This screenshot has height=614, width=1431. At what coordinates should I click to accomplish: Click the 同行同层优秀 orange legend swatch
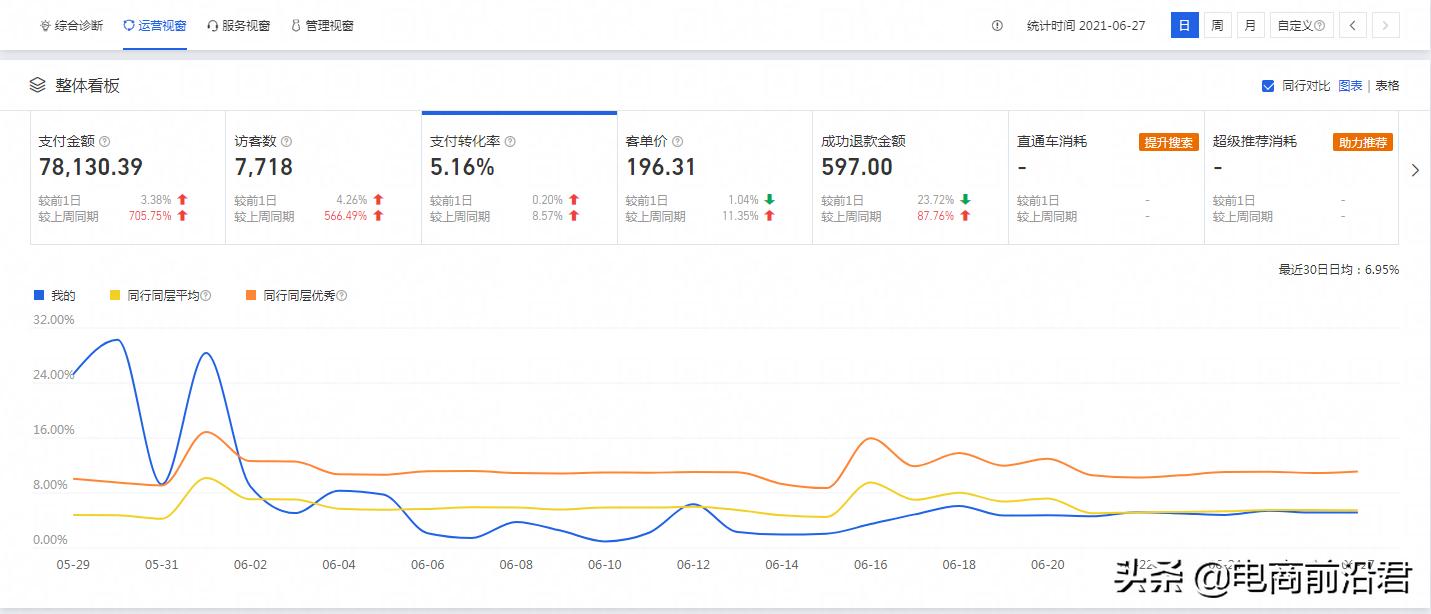click(x=251, y=296)
